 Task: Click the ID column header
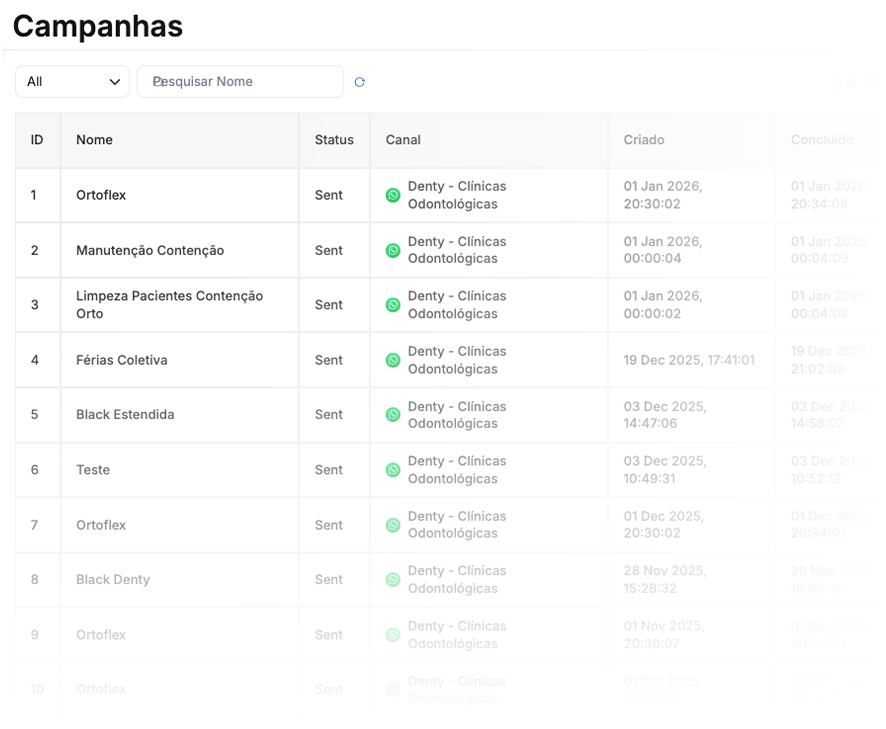[37, 140]
